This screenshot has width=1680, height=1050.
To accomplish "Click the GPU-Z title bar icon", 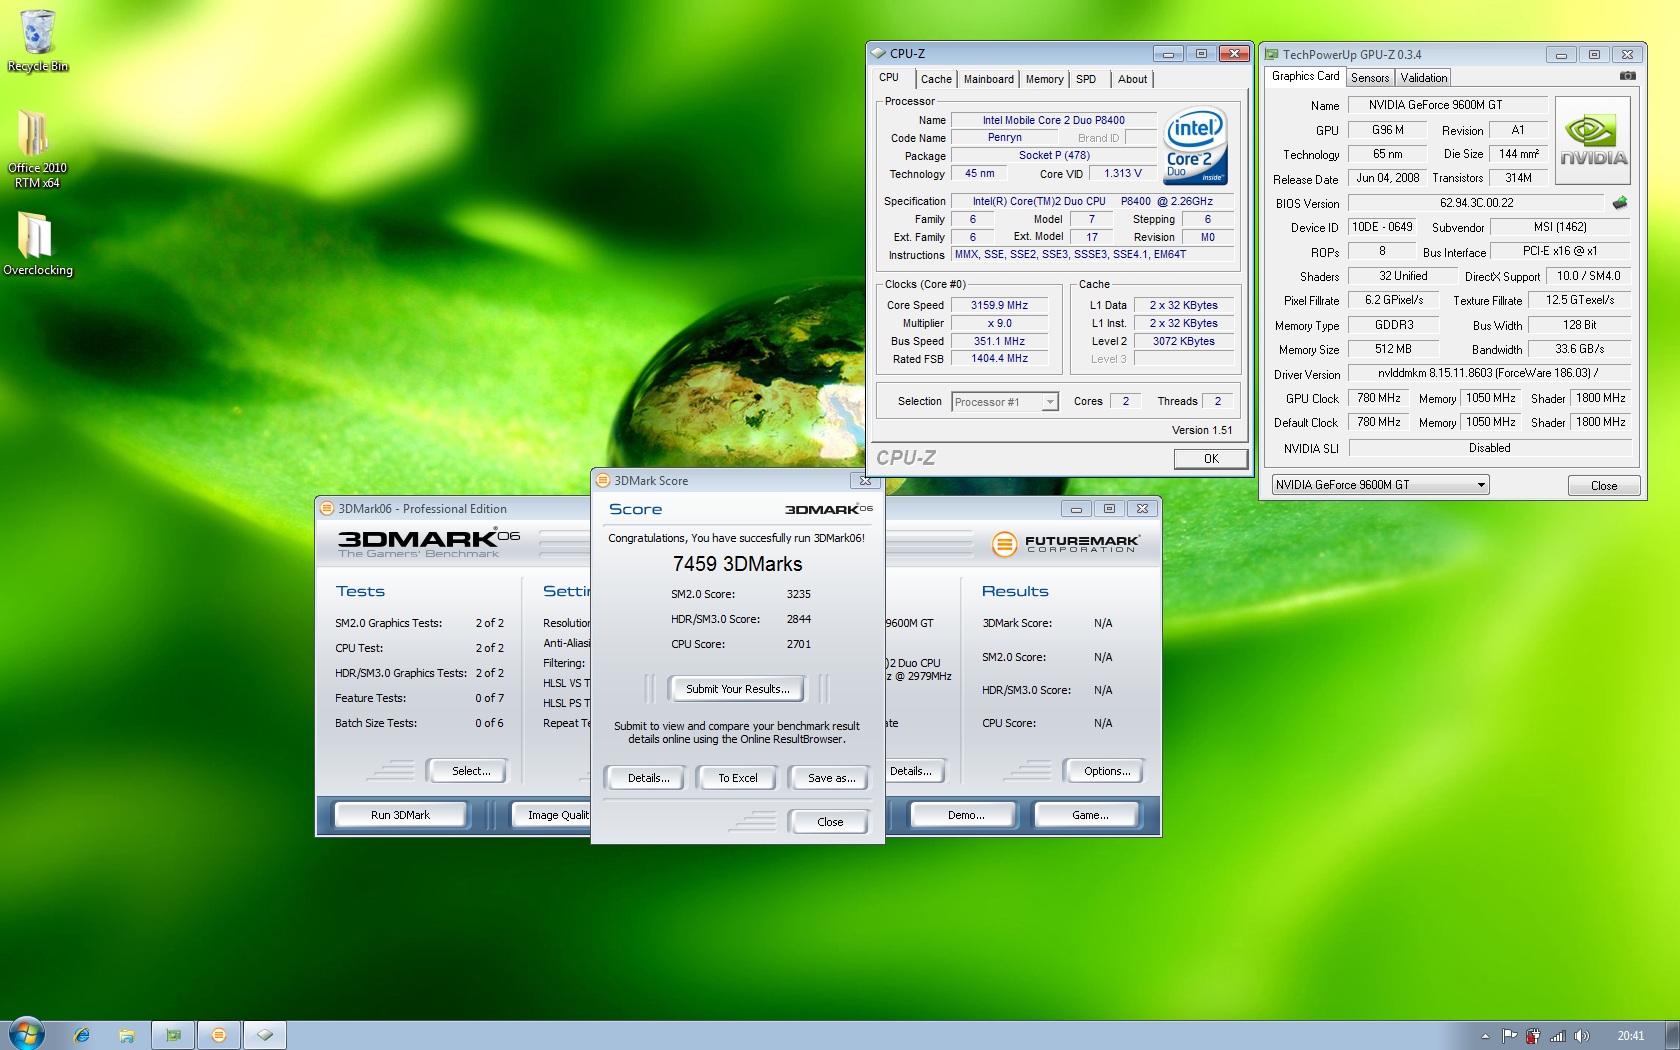I will coord(1271,54).
